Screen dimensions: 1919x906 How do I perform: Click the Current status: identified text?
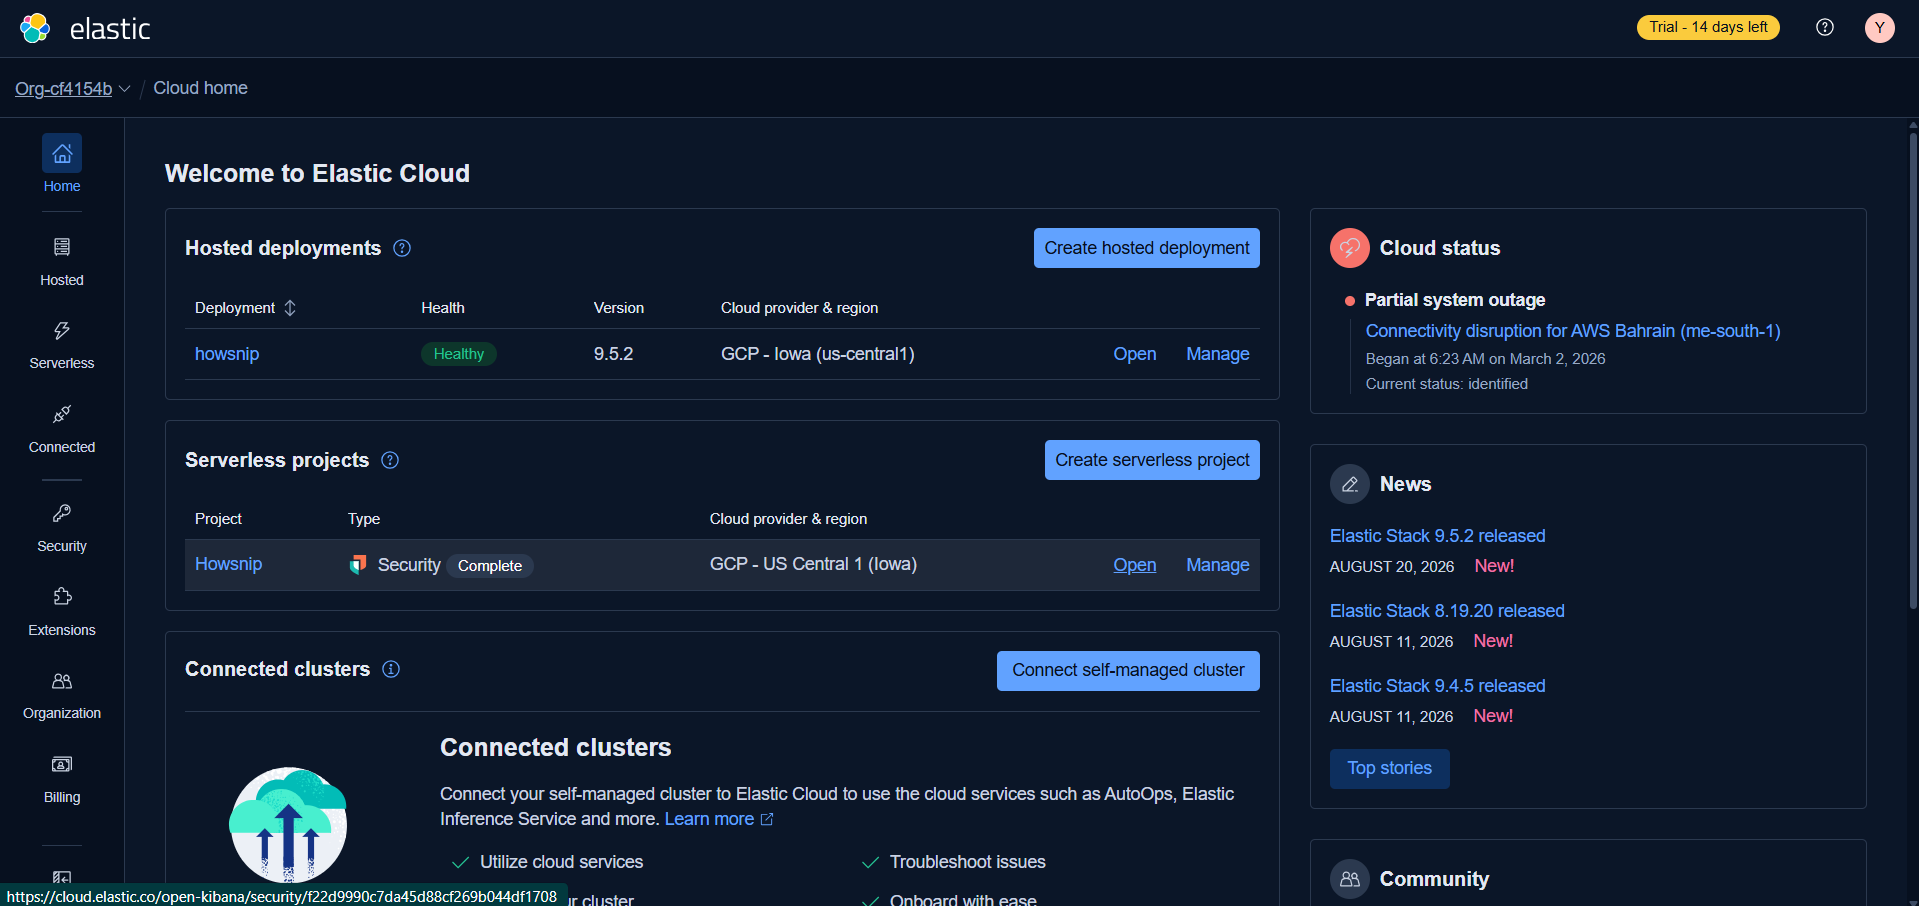point(1447,384)
